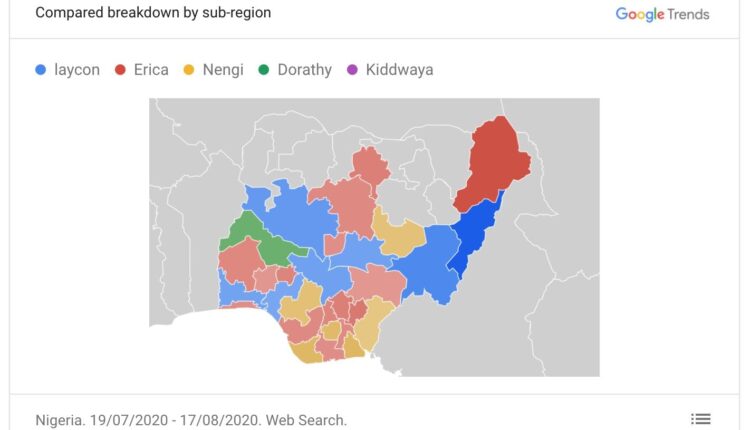The width and height of the screenshot is (750, 430).
Task: Open the Google Trends logo
Action: [662, 14]
